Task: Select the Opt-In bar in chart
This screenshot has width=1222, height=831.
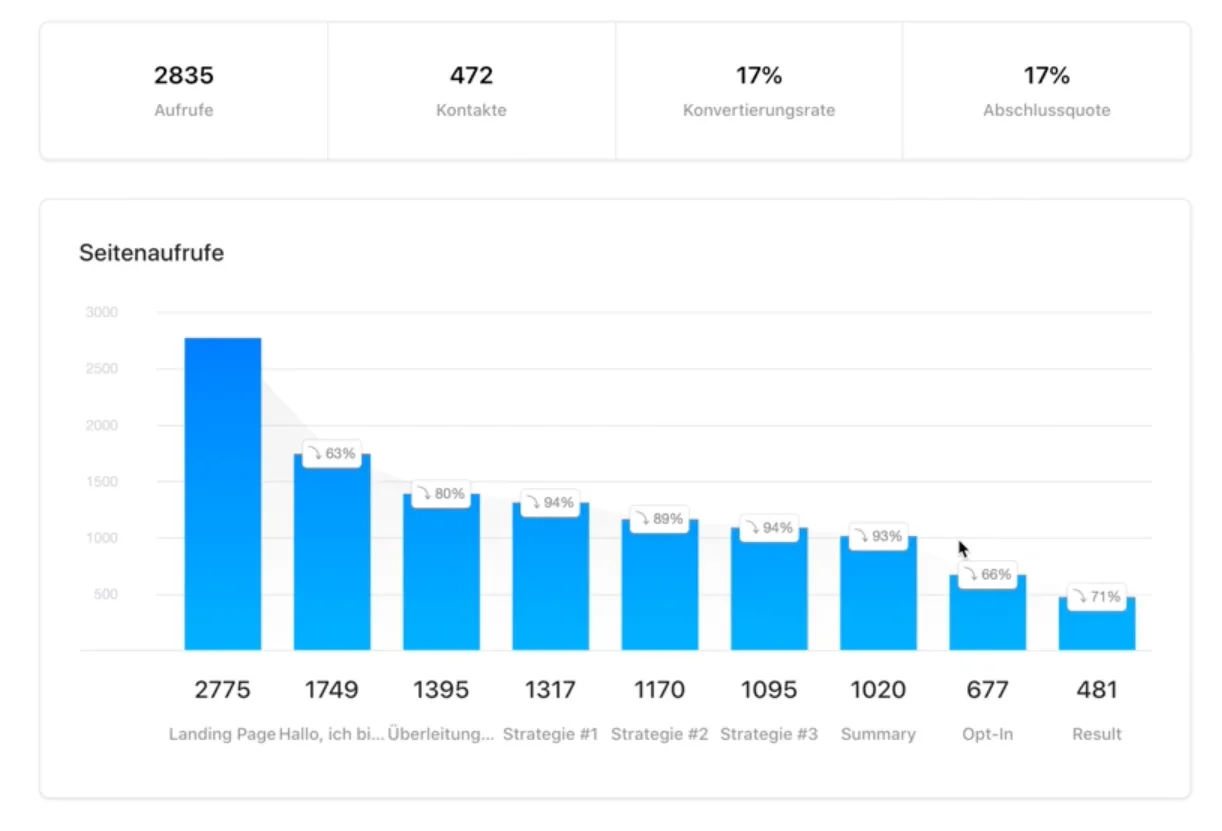Action: point(987,620)
